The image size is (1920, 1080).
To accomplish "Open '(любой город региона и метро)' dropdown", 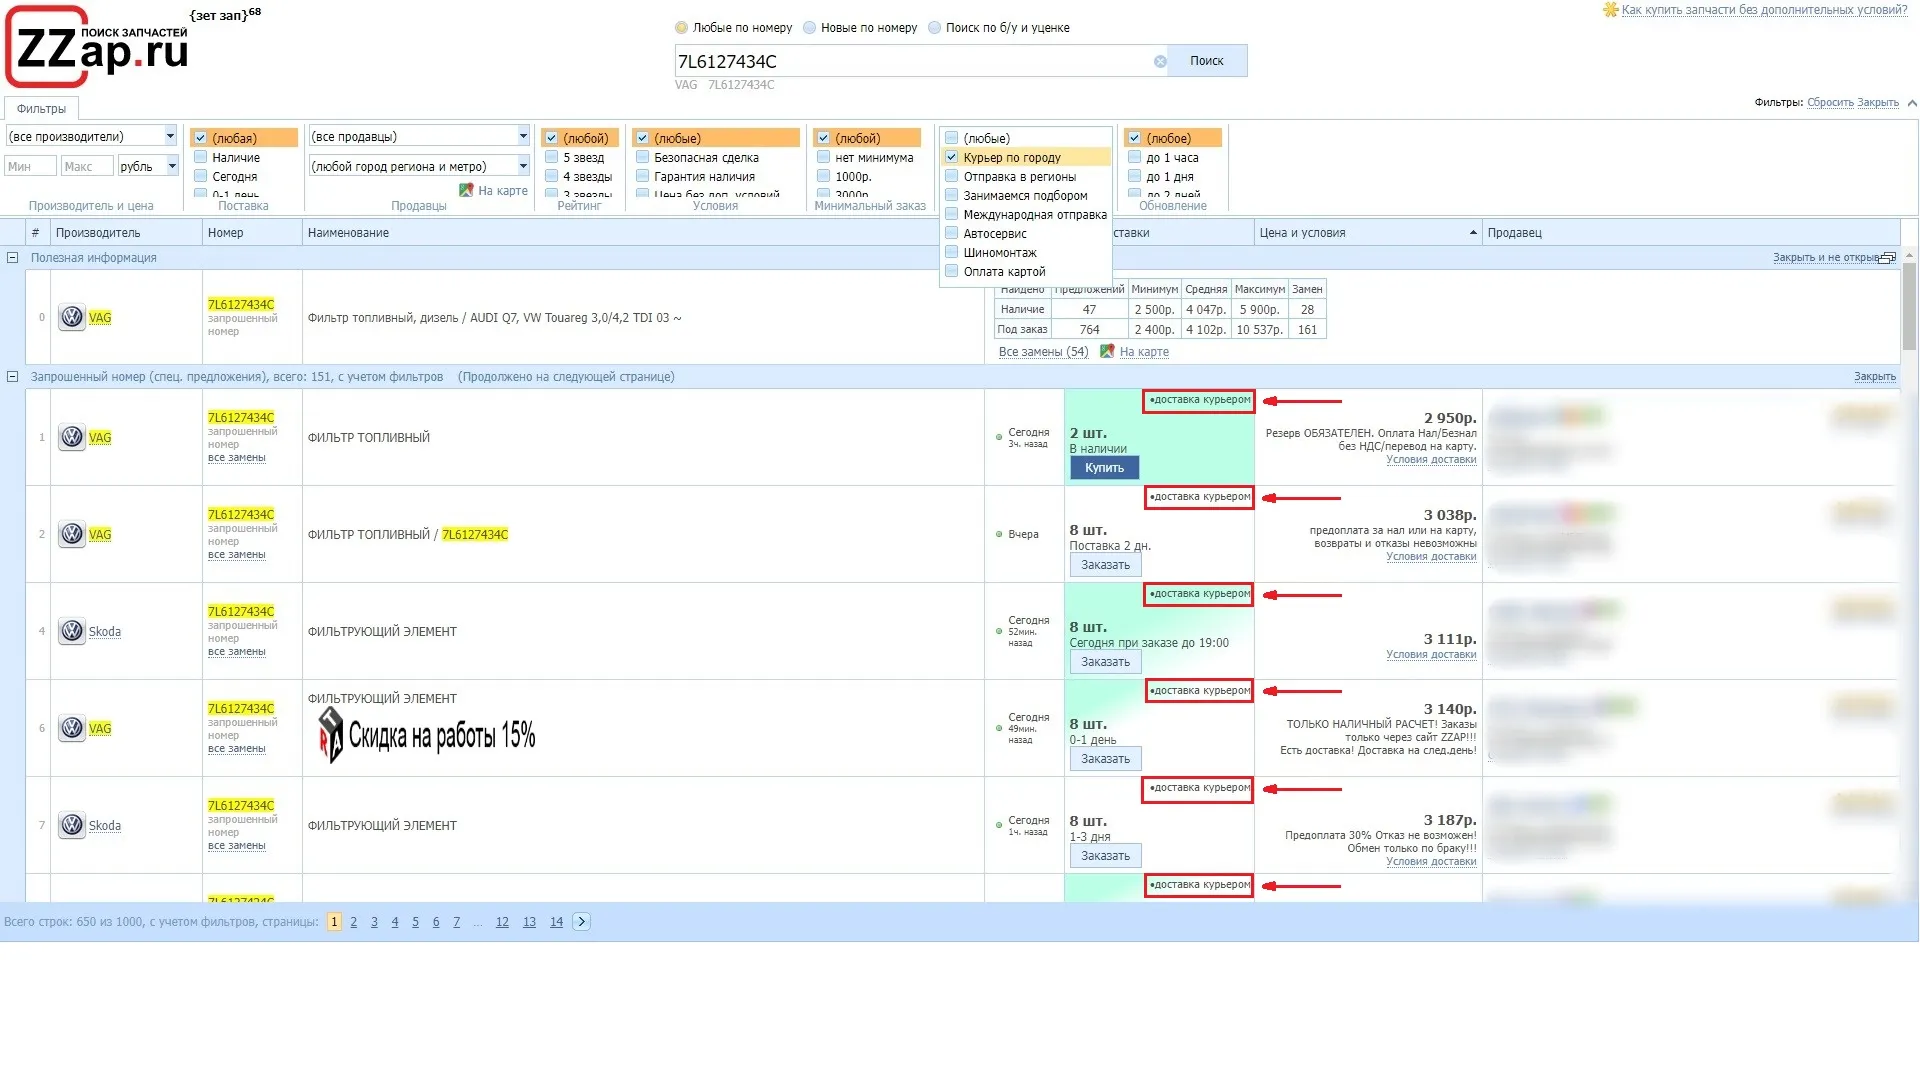I will click(419, 166).
